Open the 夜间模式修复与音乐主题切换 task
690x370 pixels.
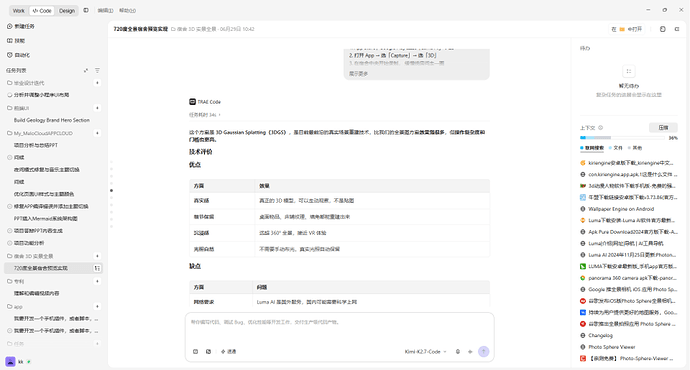(x=46, y=169)
